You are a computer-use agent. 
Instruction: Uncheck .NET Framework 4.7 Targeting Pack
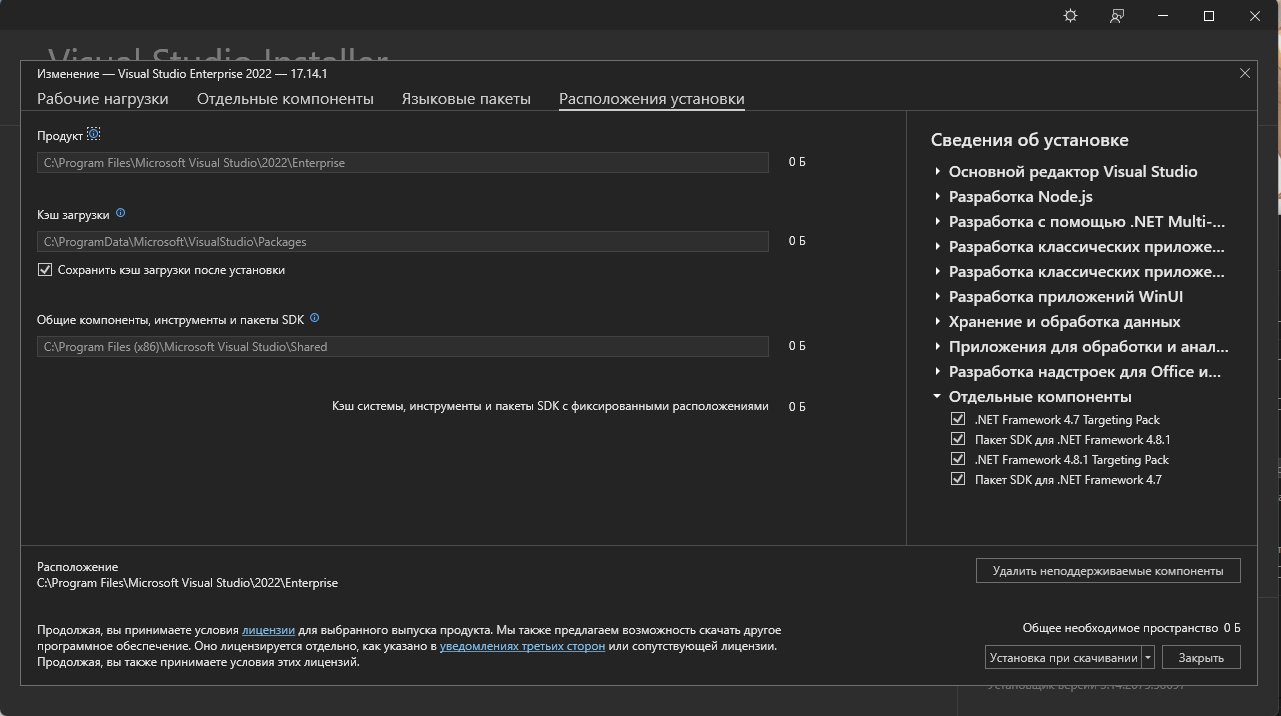point(958,420)
